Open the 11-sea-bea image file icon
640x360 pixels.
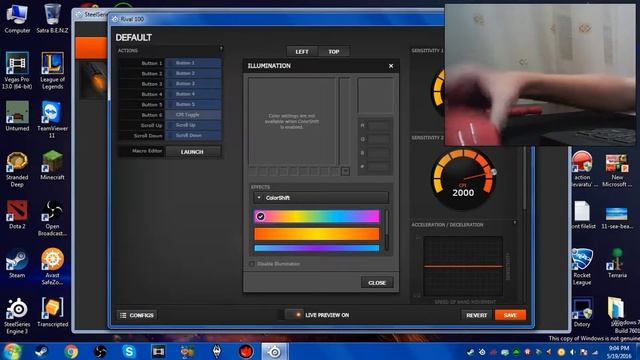617,218
